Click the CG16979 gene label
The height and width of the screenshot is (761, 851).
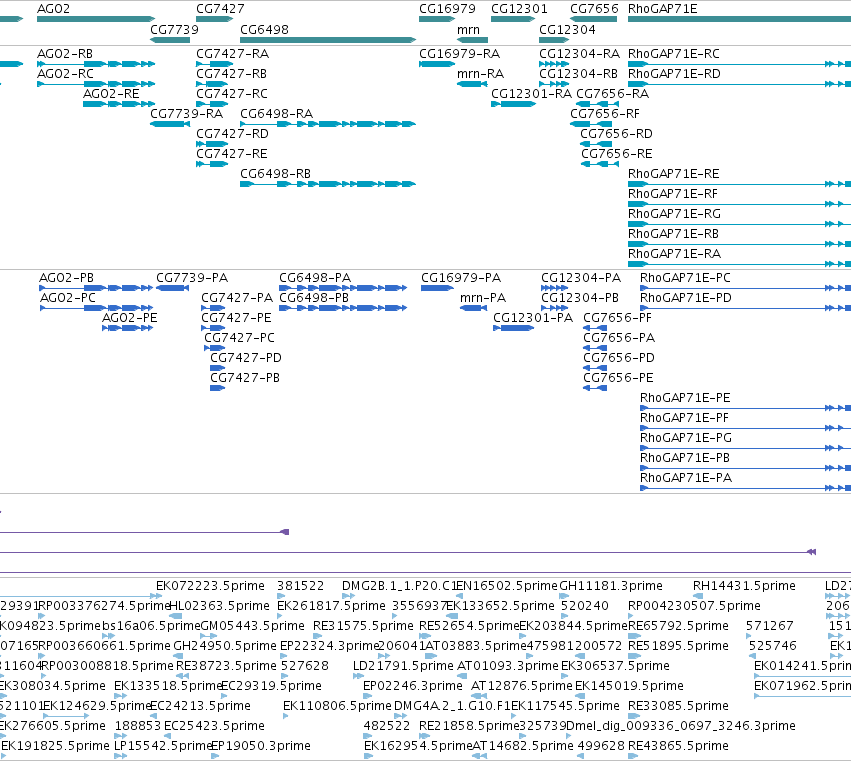click(x=447, y=9)
